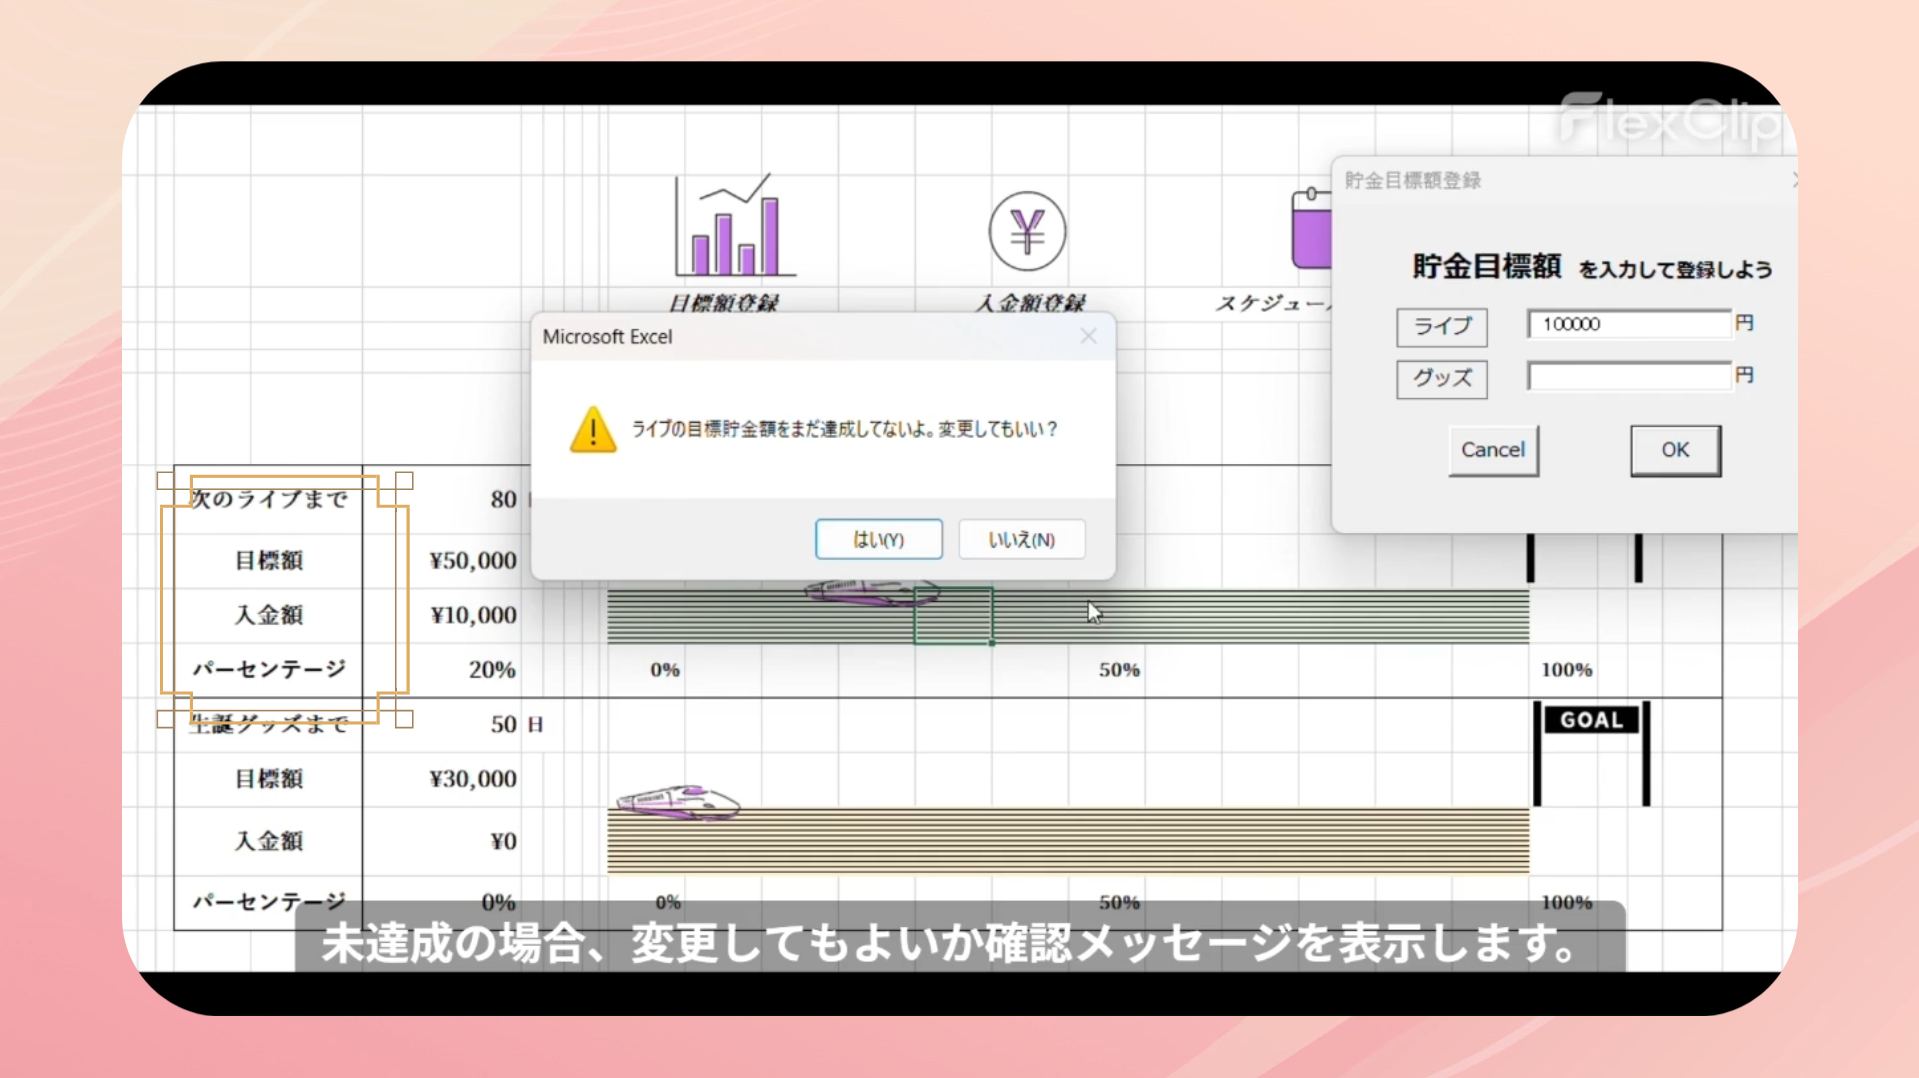Screen dimensions: 1919x1078
Task: Click the グッズ label button
Action: point(1441,378)
